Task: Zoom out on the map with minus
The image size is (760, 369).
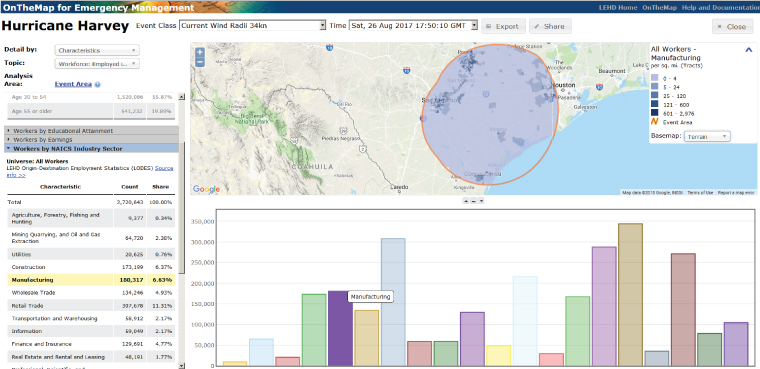Action: click(x=200, y=62)
